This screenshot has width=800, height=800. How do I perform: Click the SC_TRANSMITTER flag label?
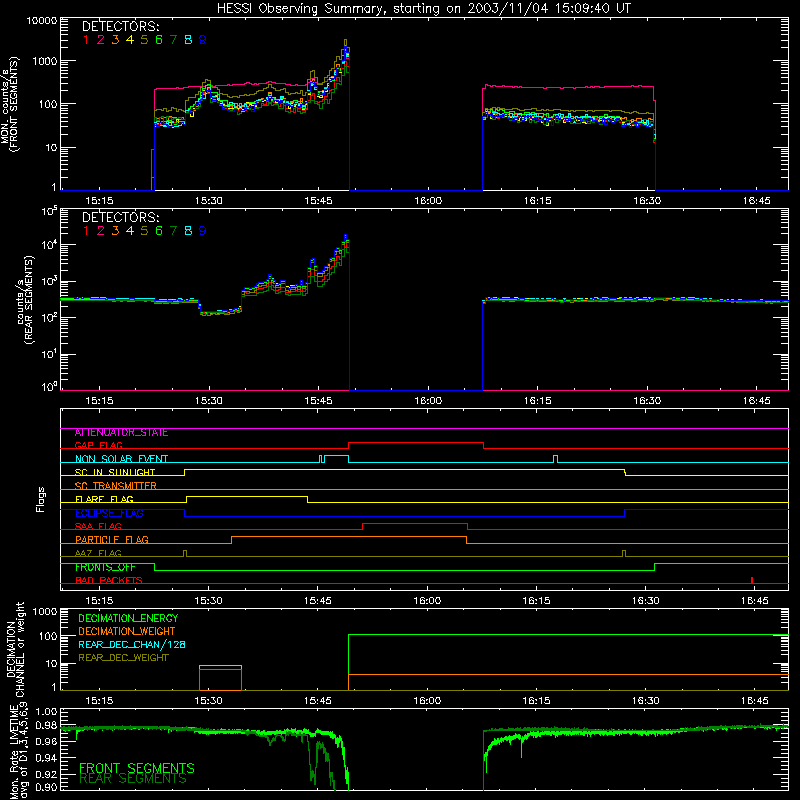116,486
